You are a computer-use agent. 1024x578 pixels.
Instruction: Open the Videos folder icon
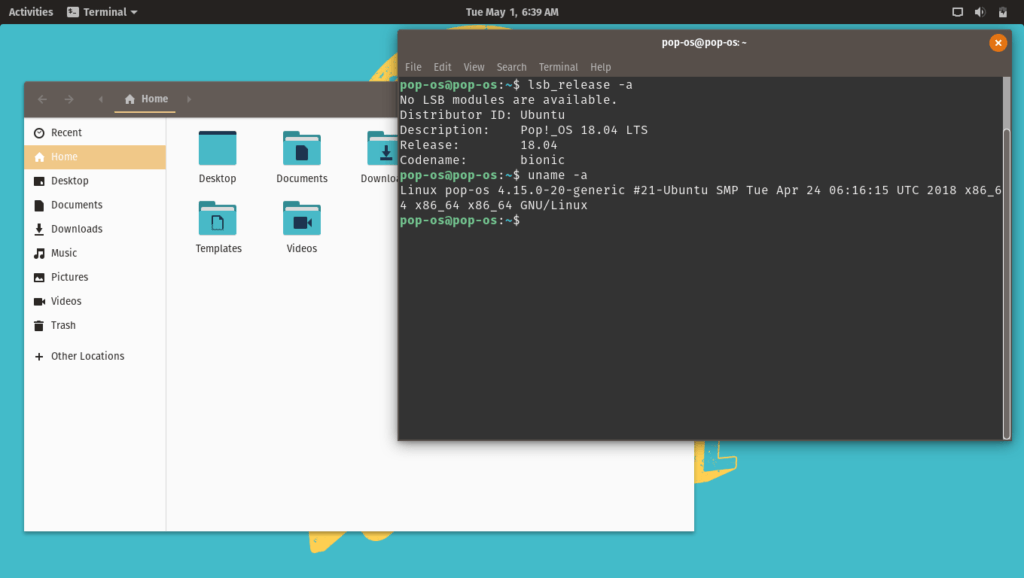(301, 220)
